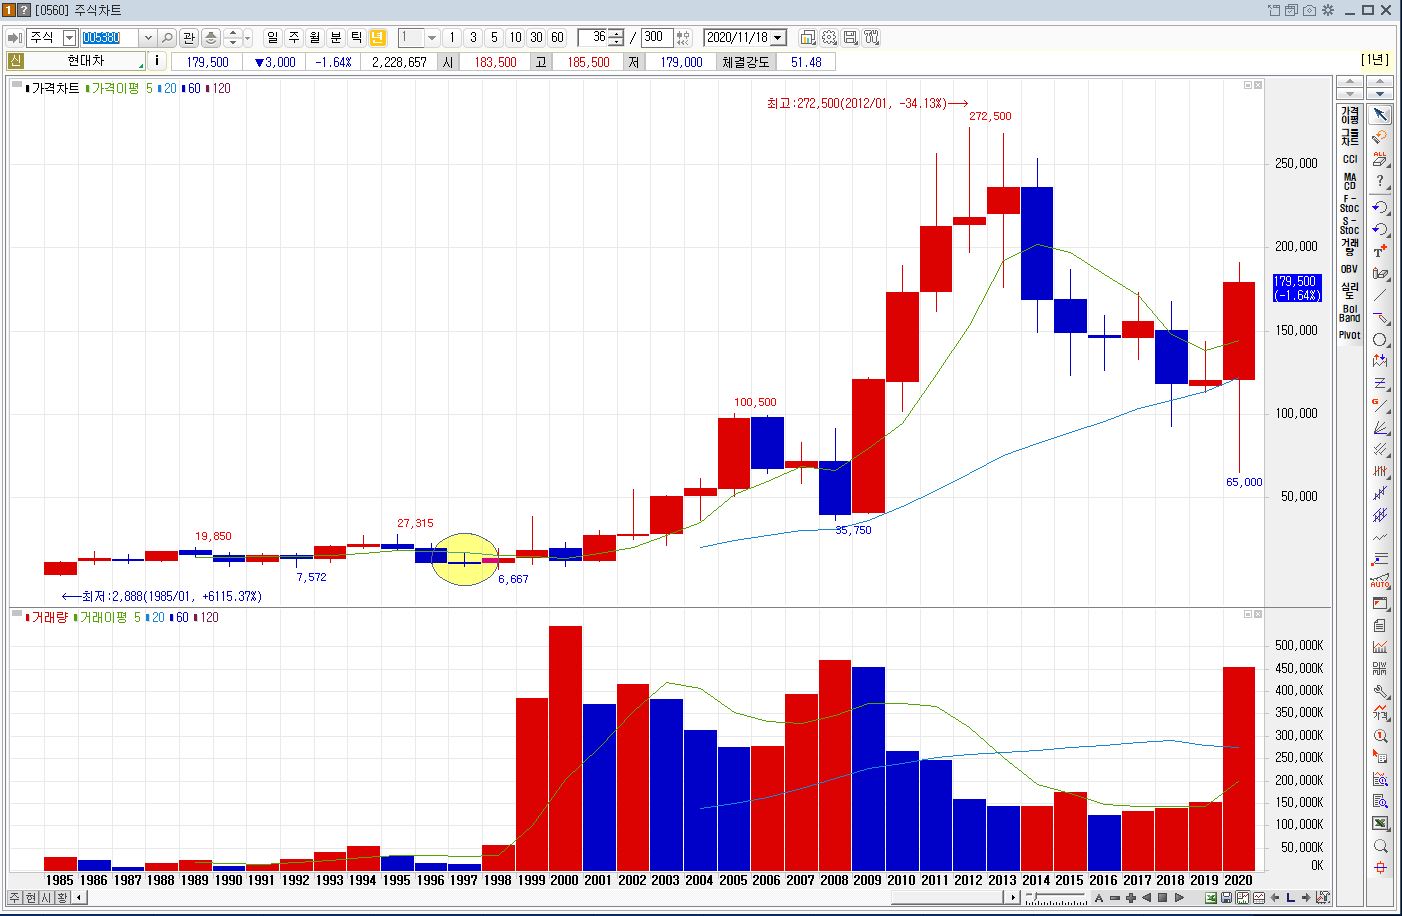Click the 주 tab at bottom left
Screen dimensions: 1402x916
[x=15, y=898]
